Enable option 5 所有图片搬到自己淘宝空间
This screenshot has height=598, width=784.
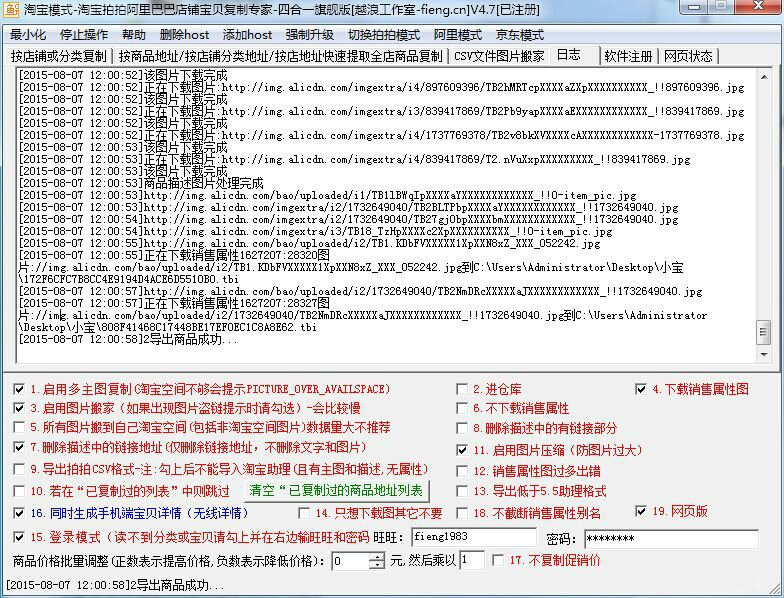coord(19,428)
